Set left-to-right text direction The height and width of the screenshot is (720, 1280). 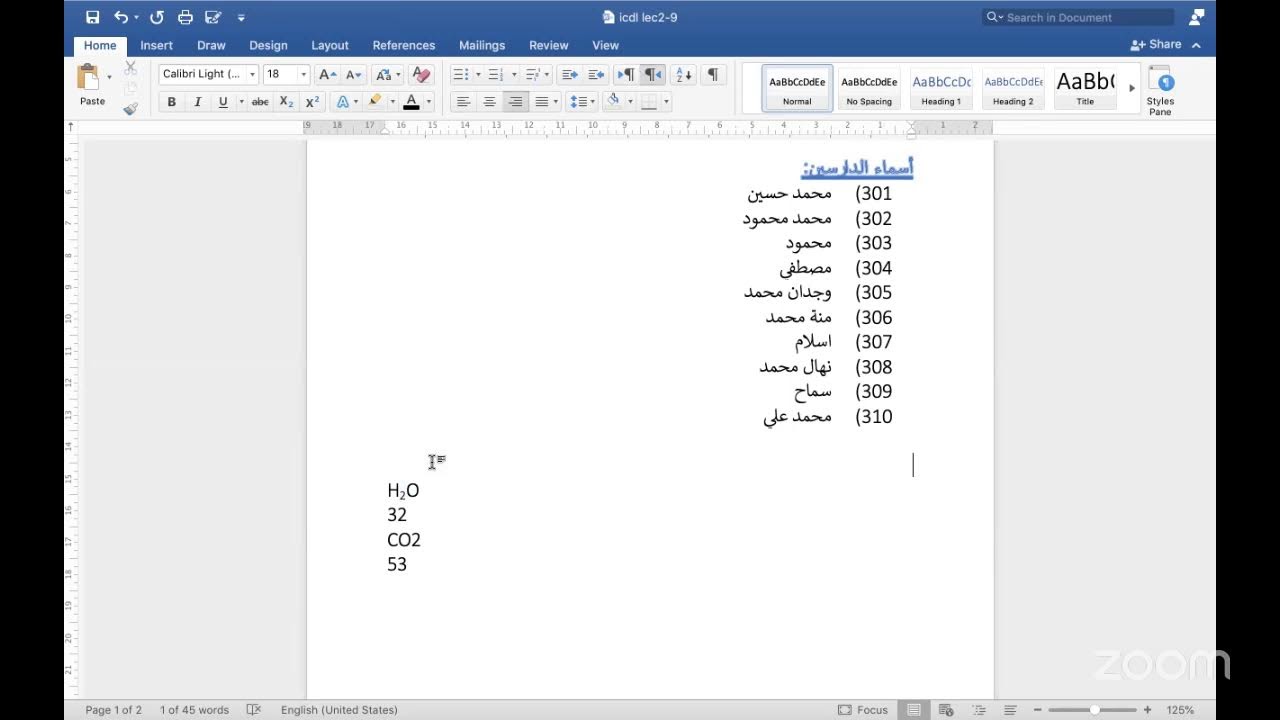(626, 74)
